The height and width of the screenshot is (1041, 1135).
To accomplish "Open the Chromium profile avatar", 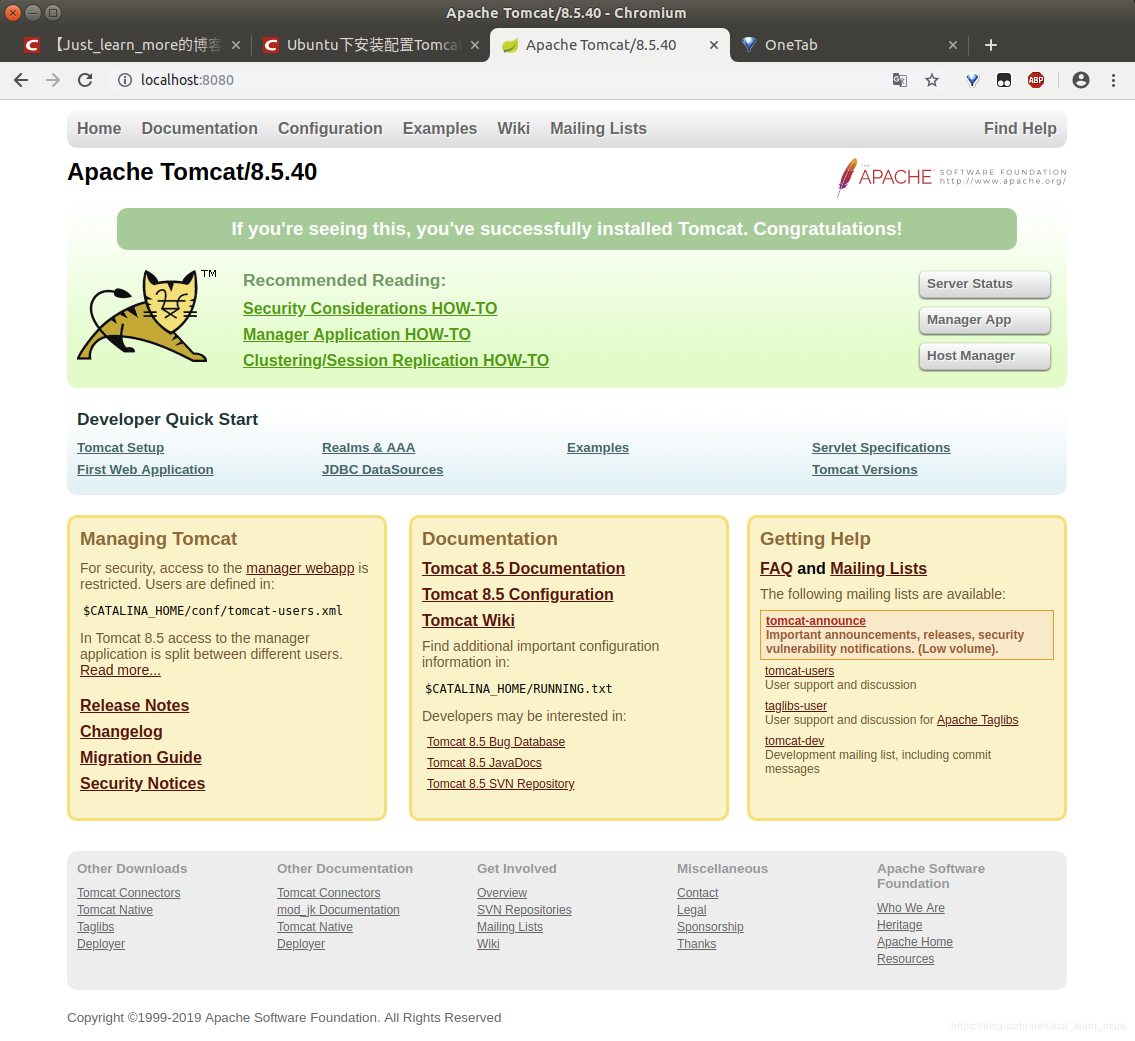I will 1081,80.
